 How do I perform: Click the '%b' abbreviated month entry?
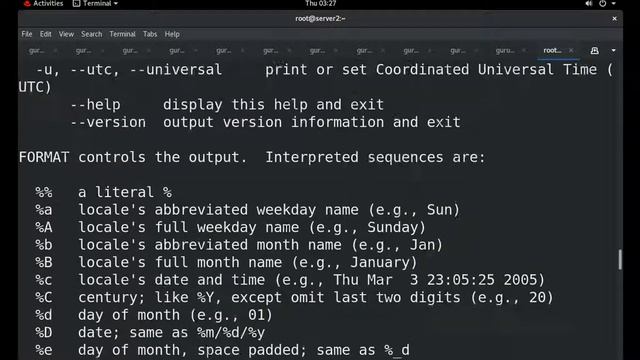[x=239, y=245]
